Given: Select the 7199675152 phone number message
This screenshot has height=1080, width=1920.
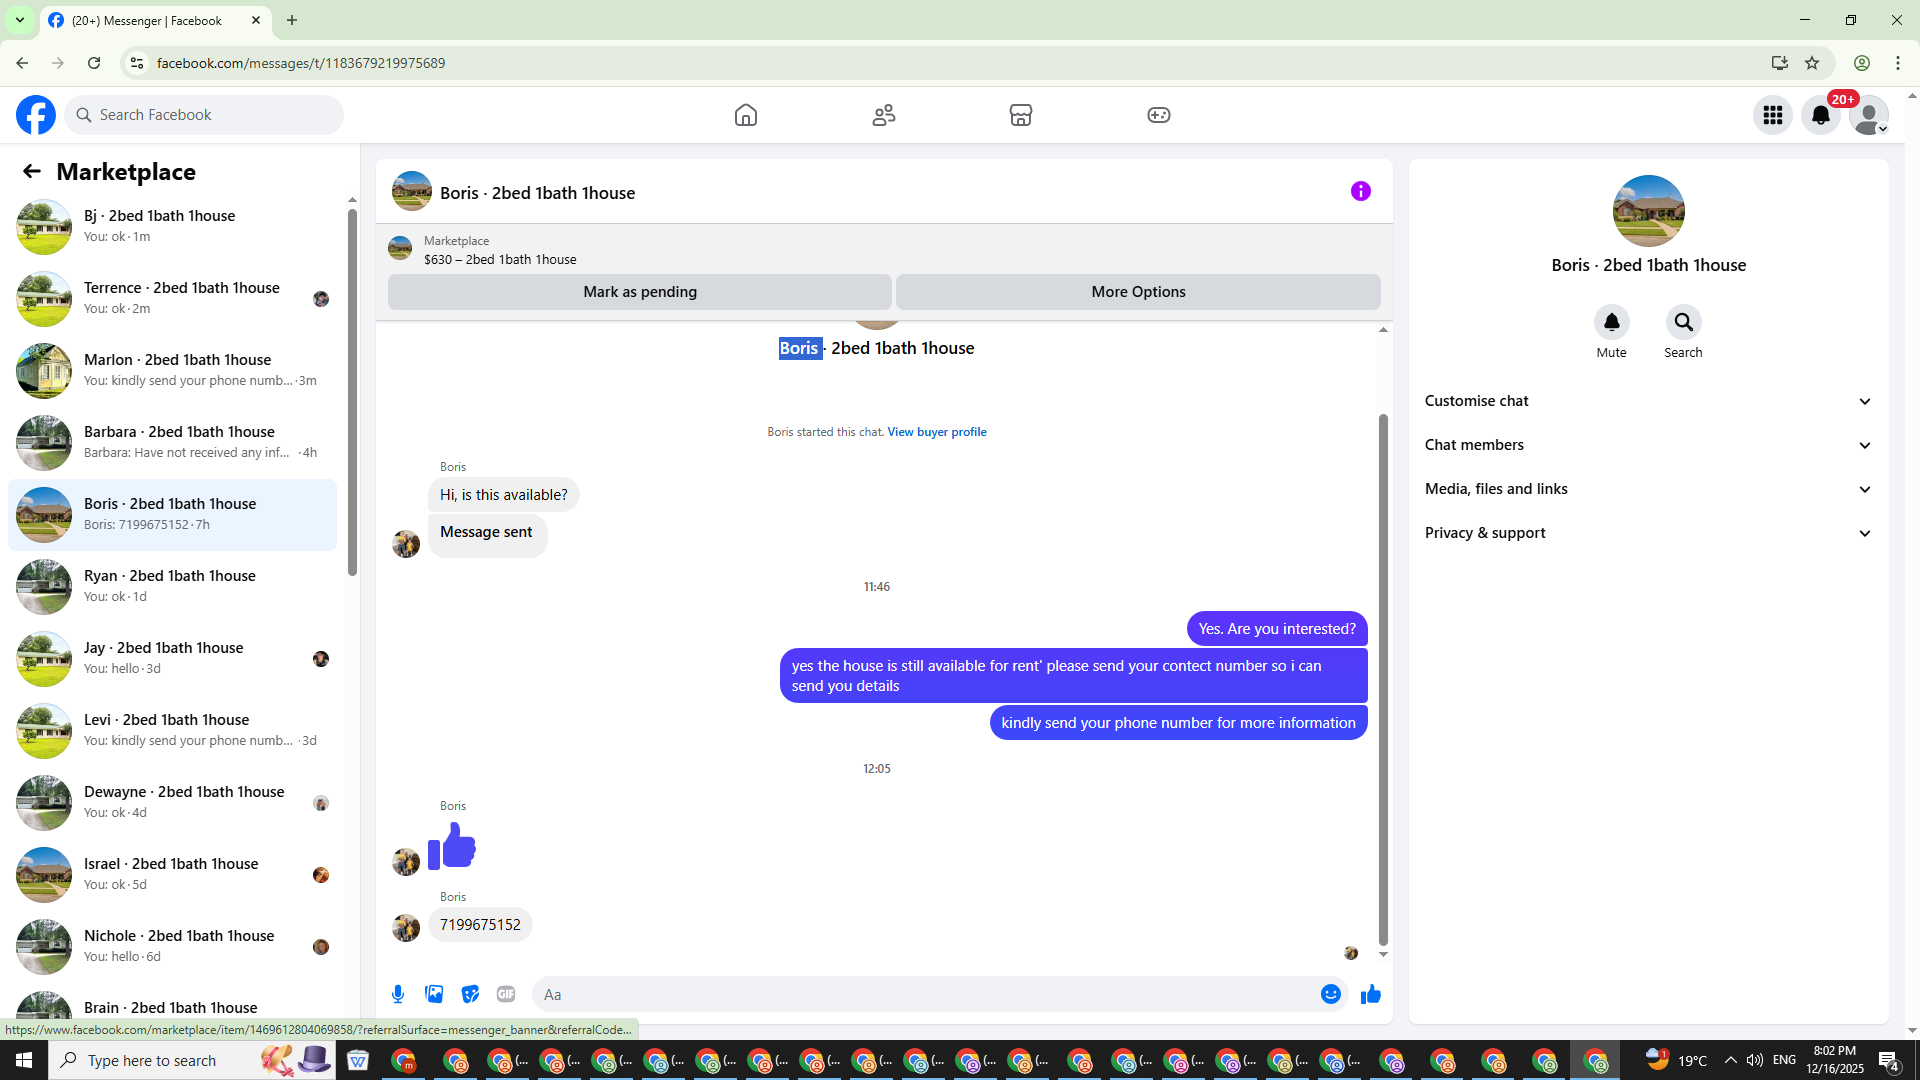Looking at the screenshot, I should pyautogui.click(x=480, y=925).
